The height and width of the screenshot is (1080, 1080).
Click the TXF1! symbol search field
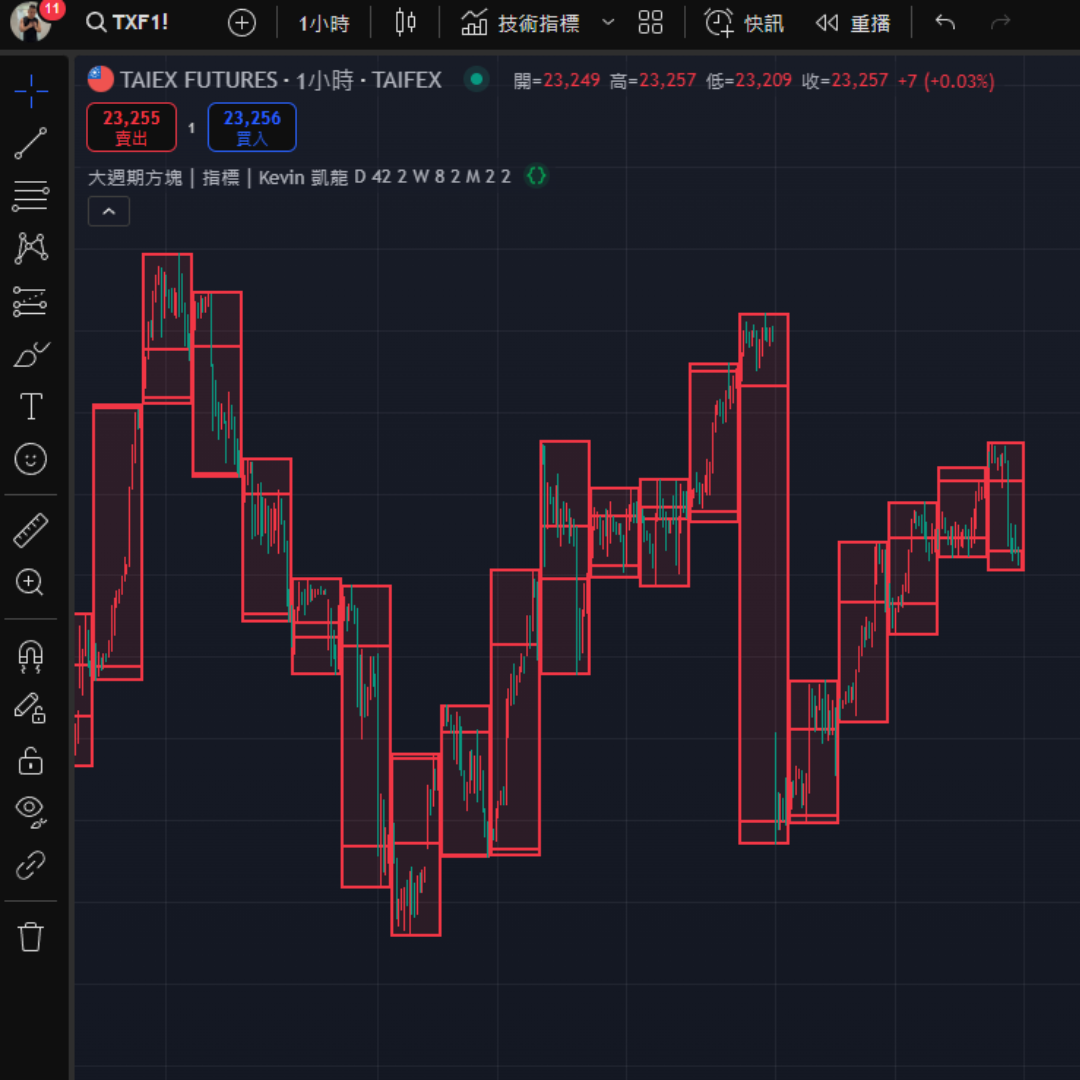129,23
